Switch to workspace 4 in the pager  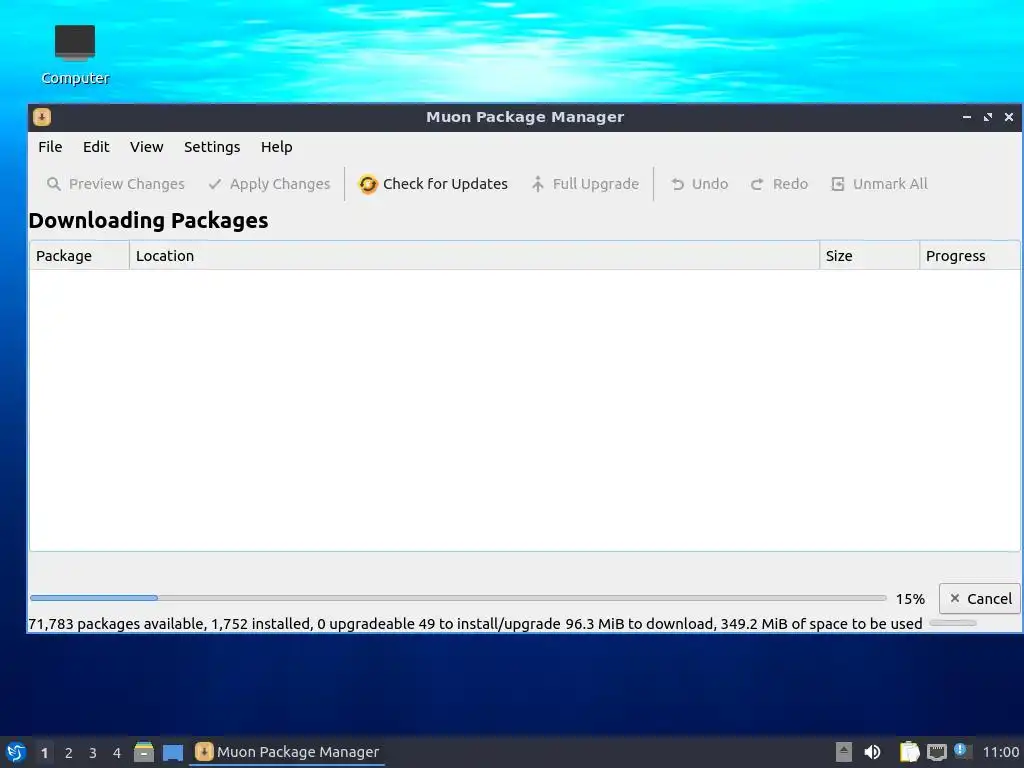[117, 753]
